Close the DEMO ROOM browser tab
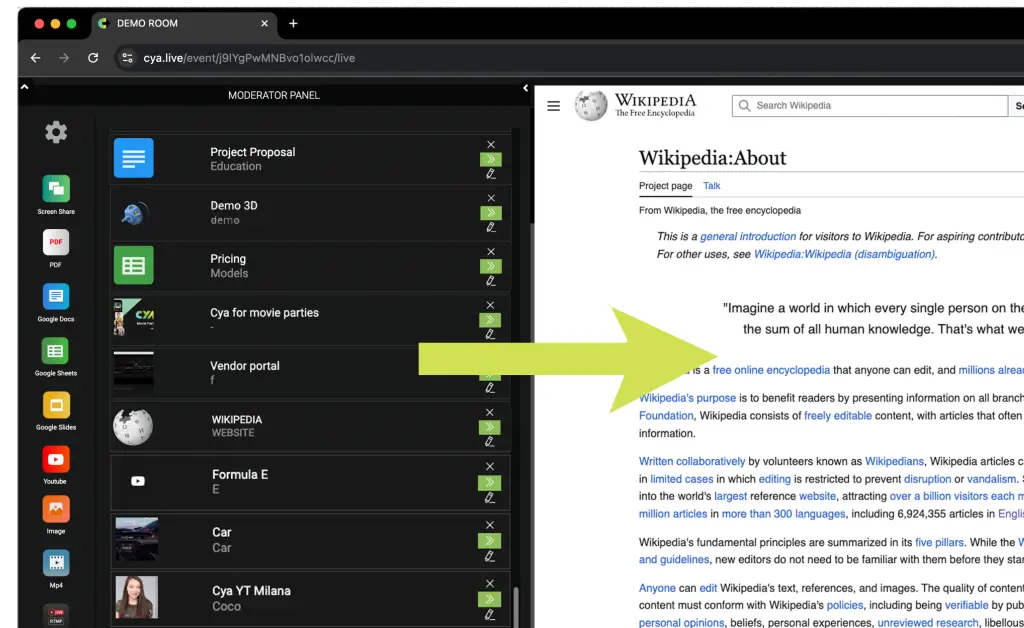The height and width of the screenshot is (628, 1024). [x=264, y=24]
